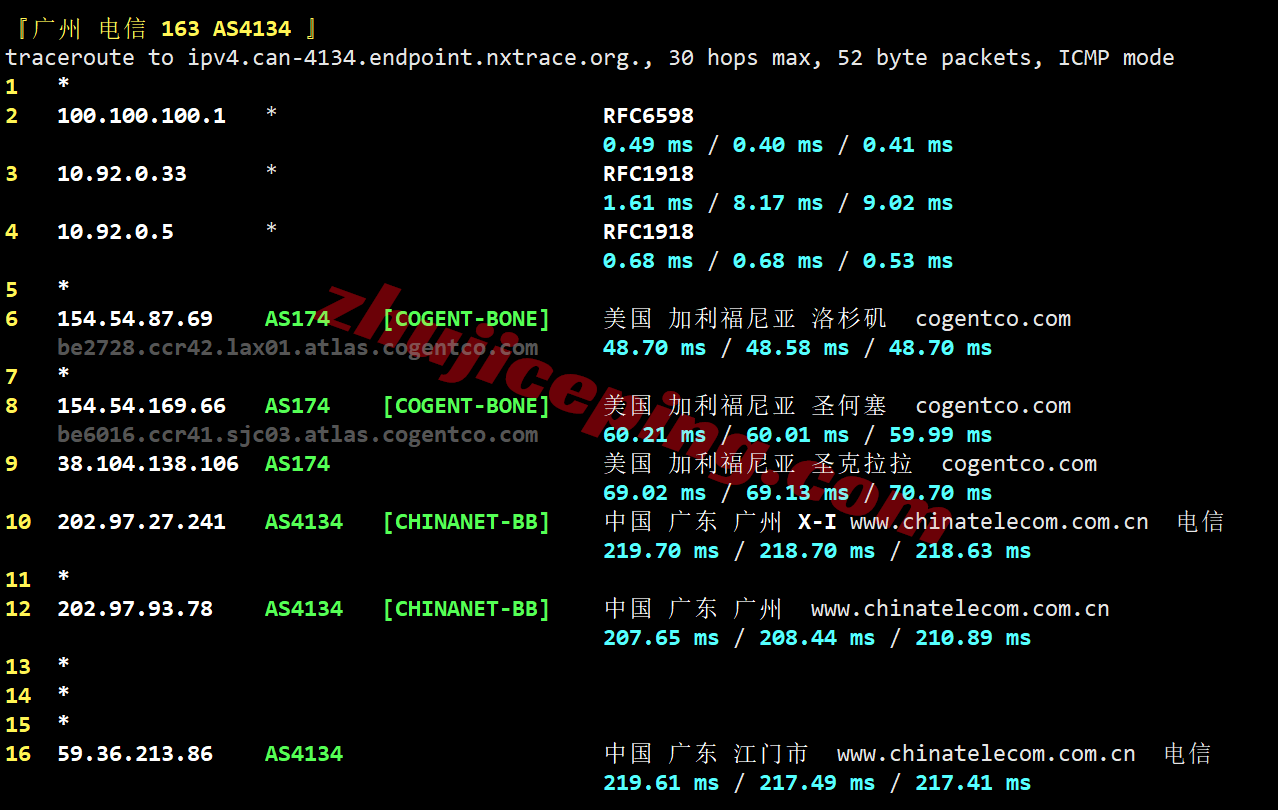Click the 'X-I' label on hop 10
The image size is (1278, 810).
point(817,522)
